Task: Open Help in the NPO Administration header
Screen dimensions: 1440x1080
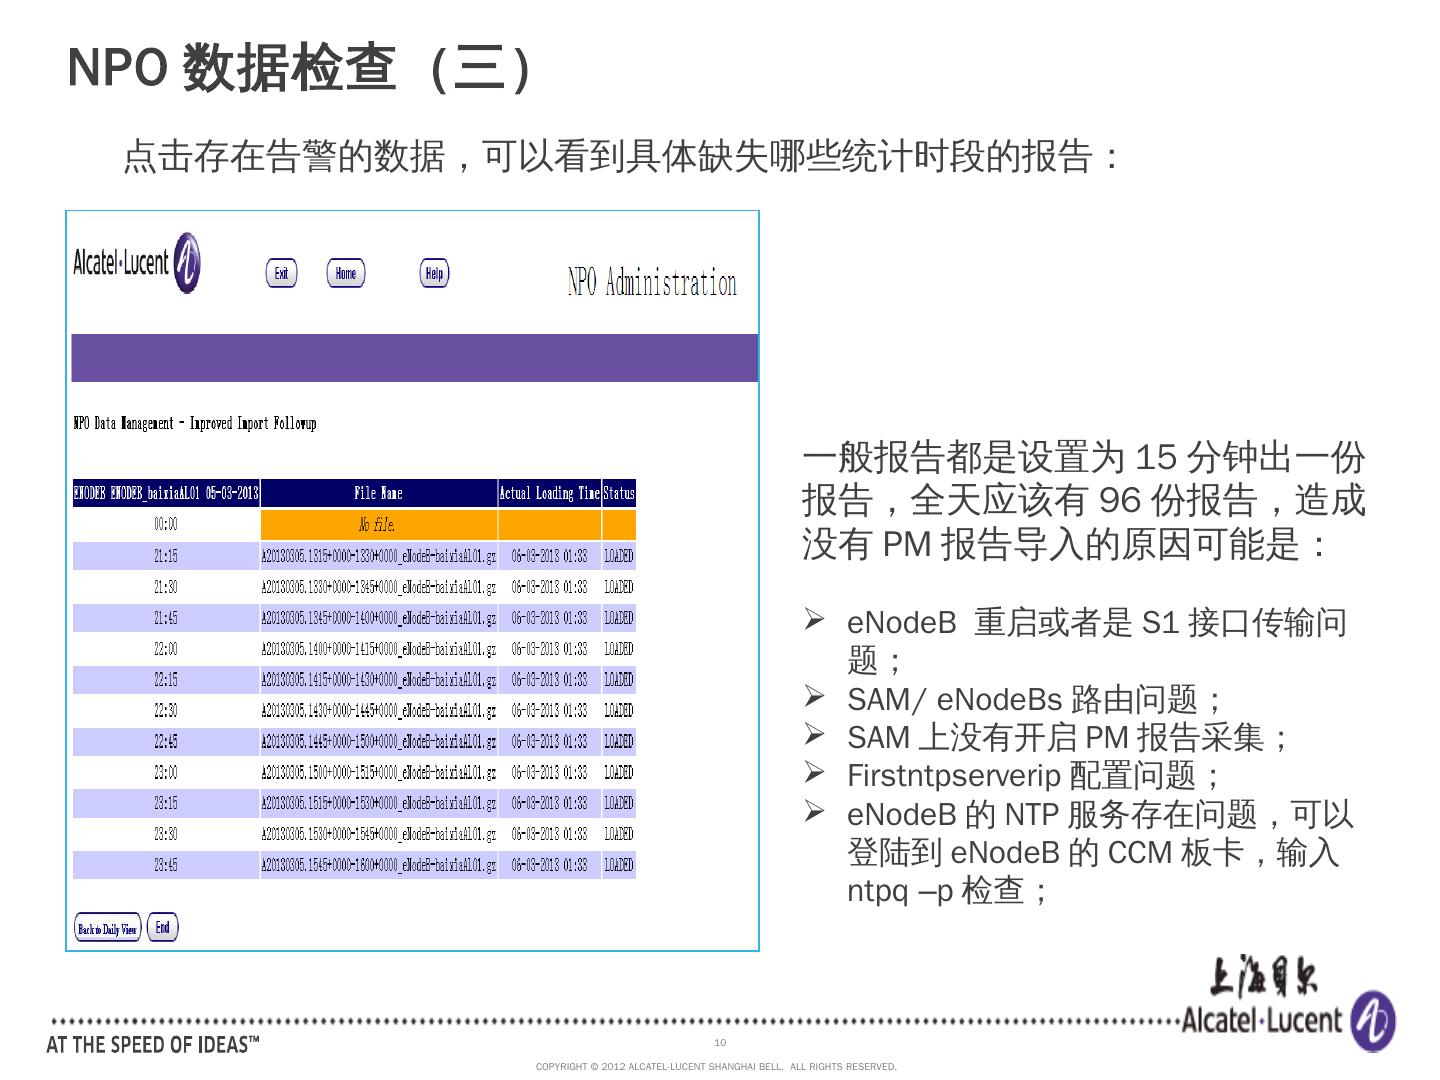Action: point(434,273)
